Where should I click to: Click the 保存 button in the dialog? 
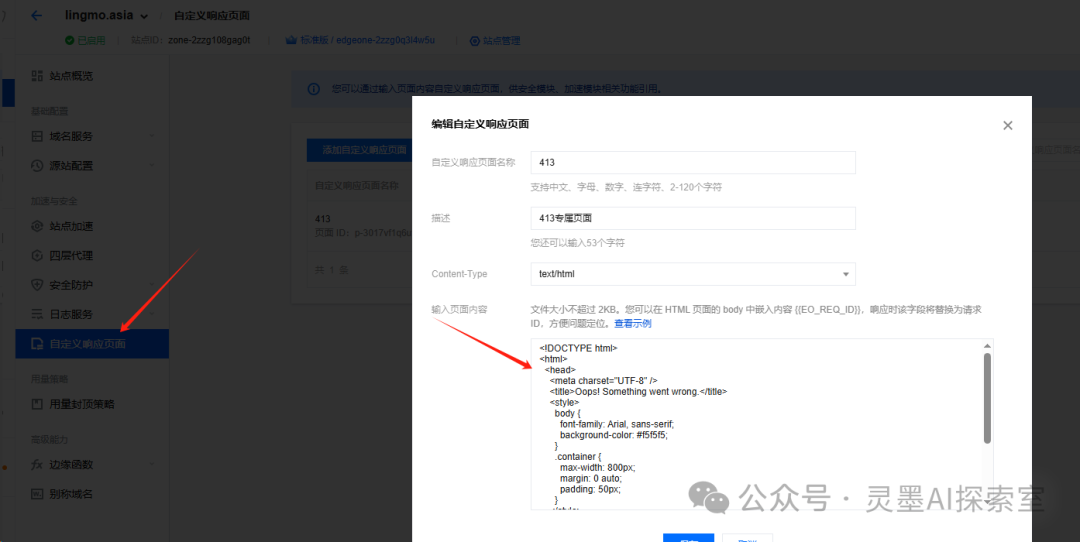click(x=688, y=539)
